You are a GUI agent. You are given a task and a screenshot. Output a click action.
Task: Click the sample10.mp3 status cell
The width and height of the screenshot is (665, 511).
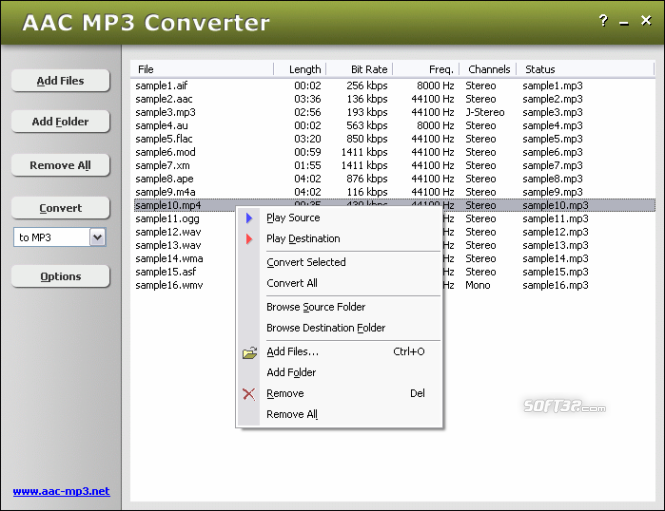[555, 205]
